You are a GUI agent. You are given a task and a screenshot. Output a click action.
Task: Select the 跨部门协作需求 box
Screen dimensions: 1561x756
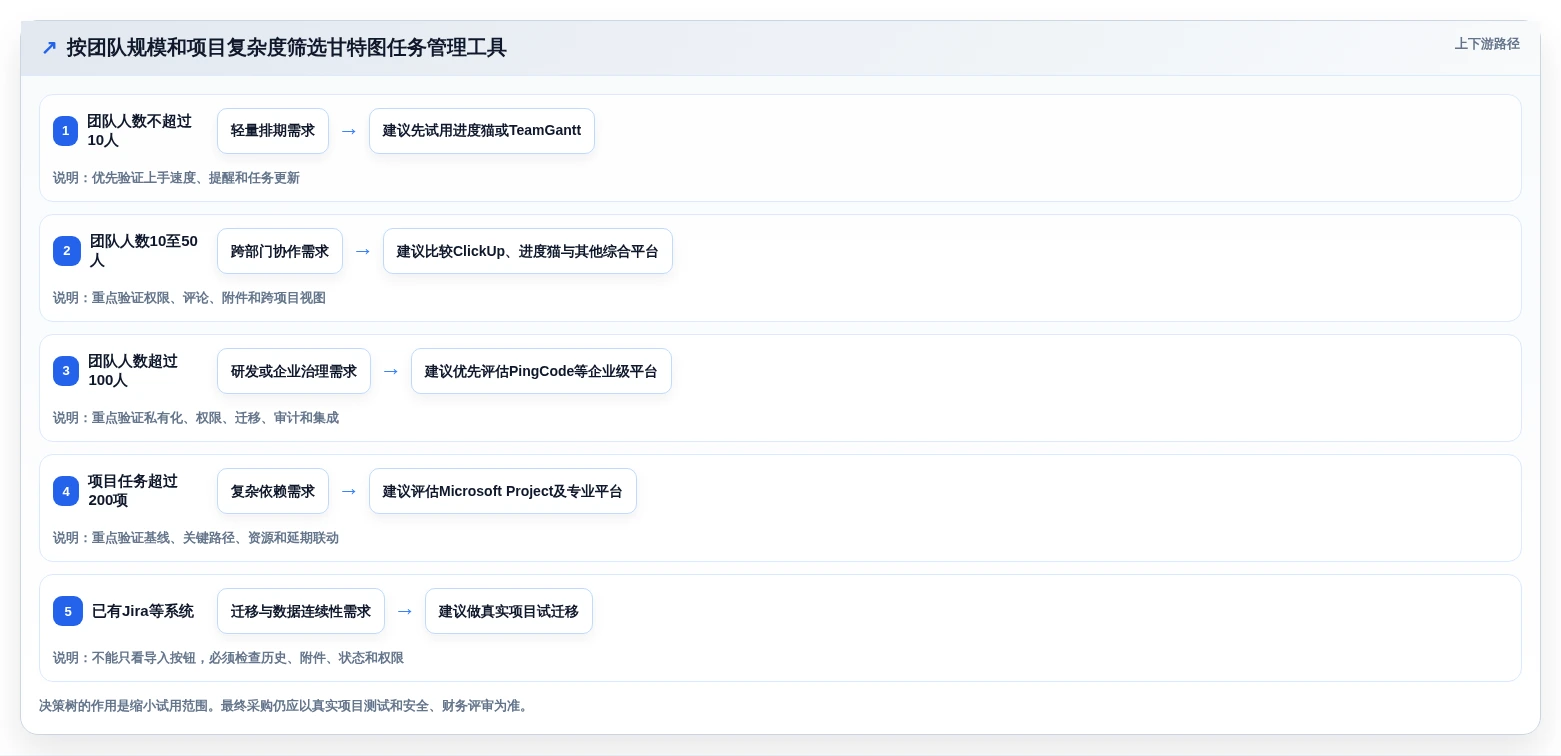[280, 251]
